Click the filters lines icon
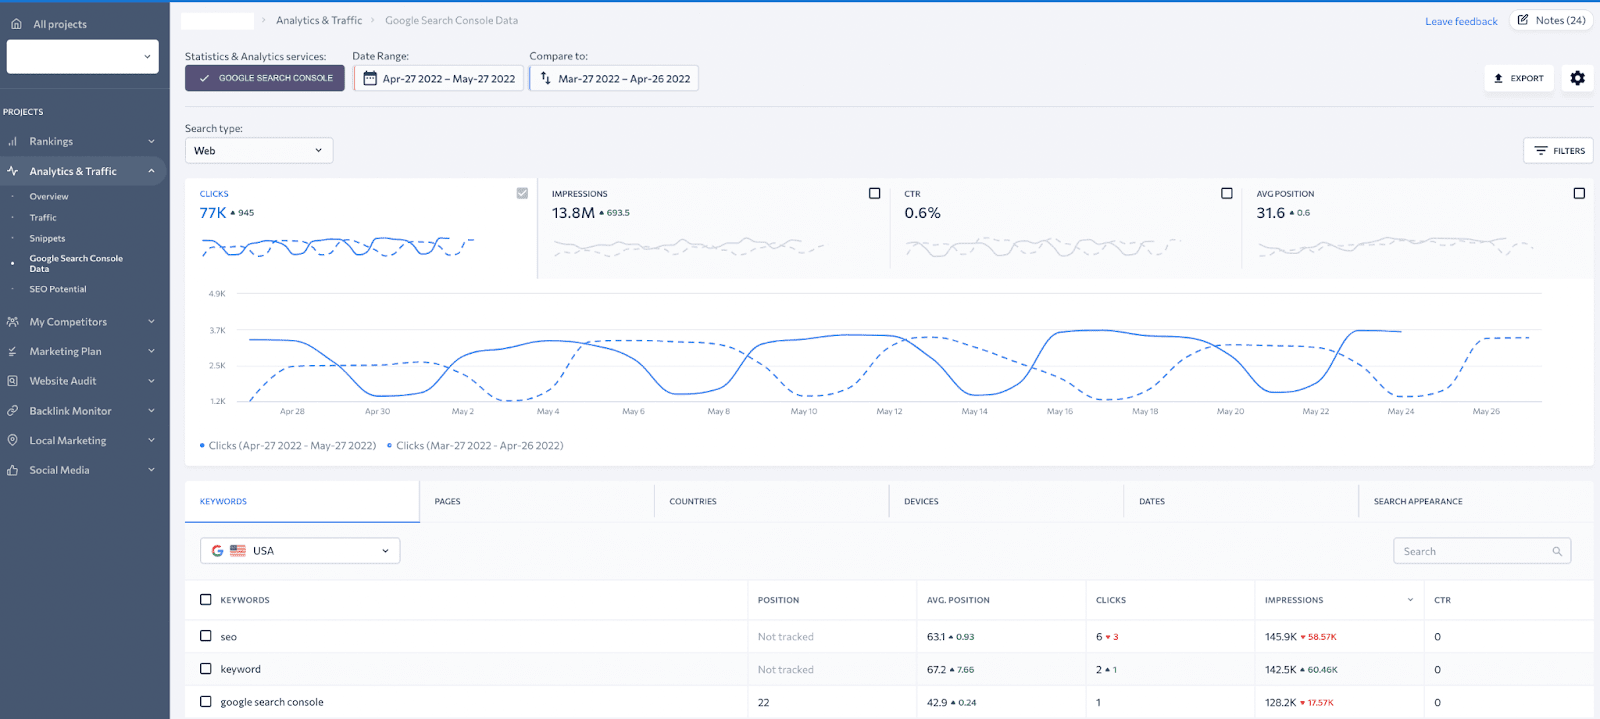 [x=1541, y=151]
